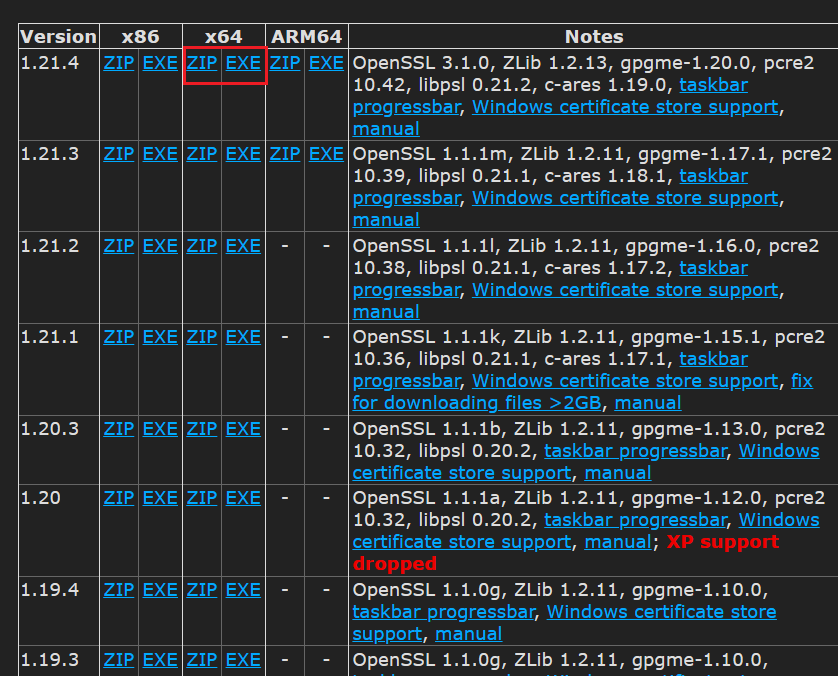
Task: Download the x64 ZIP for version 1.21.4
Action: [202, 63]
